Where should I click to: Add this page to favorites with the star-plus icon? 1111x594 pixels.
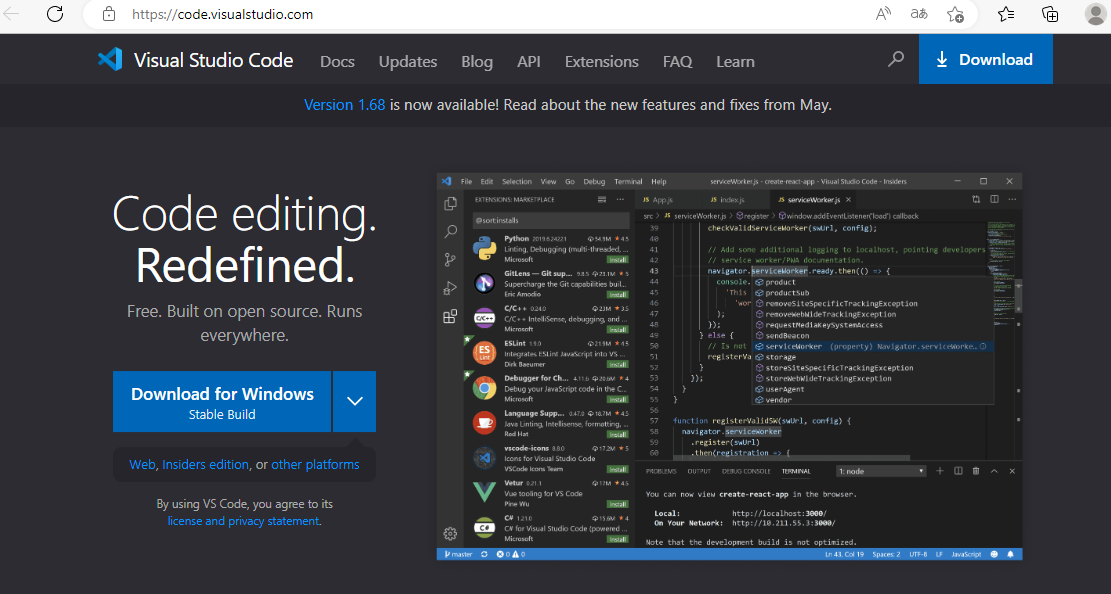click(955, 14)
